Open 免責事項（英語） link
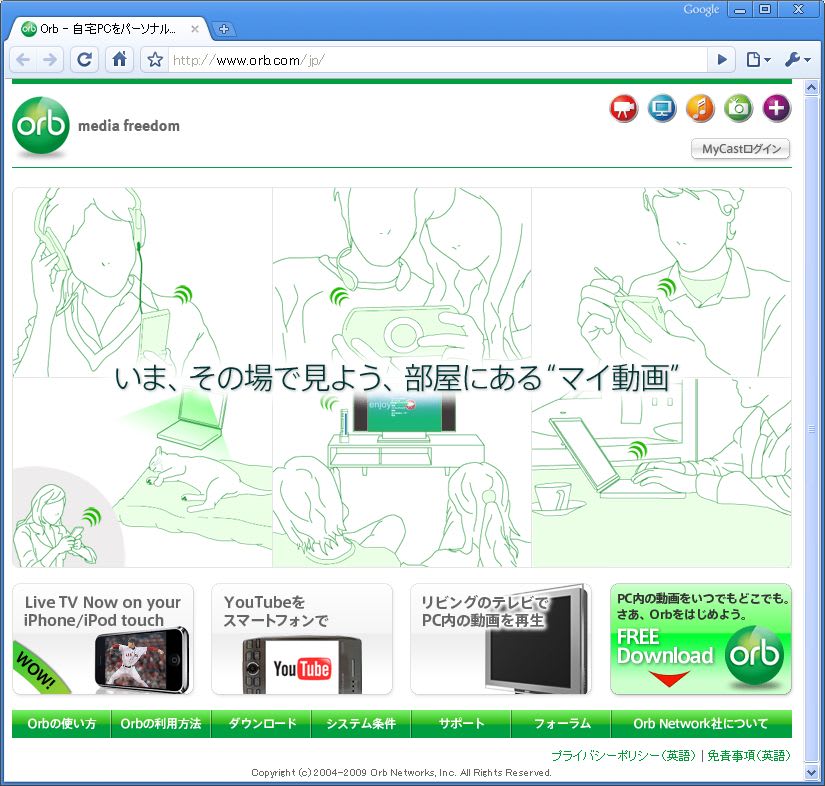Image resolution: width=825 pixels, height=786 pixels. click(x=749, y=755)
